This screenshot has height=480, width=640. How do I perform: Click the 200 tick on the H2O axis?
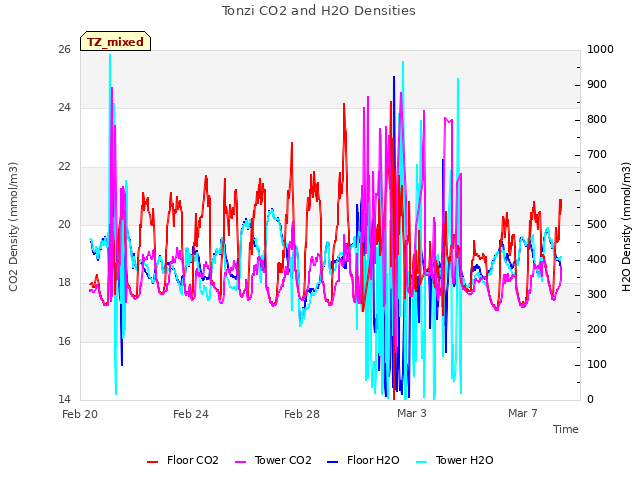point(597,329)
